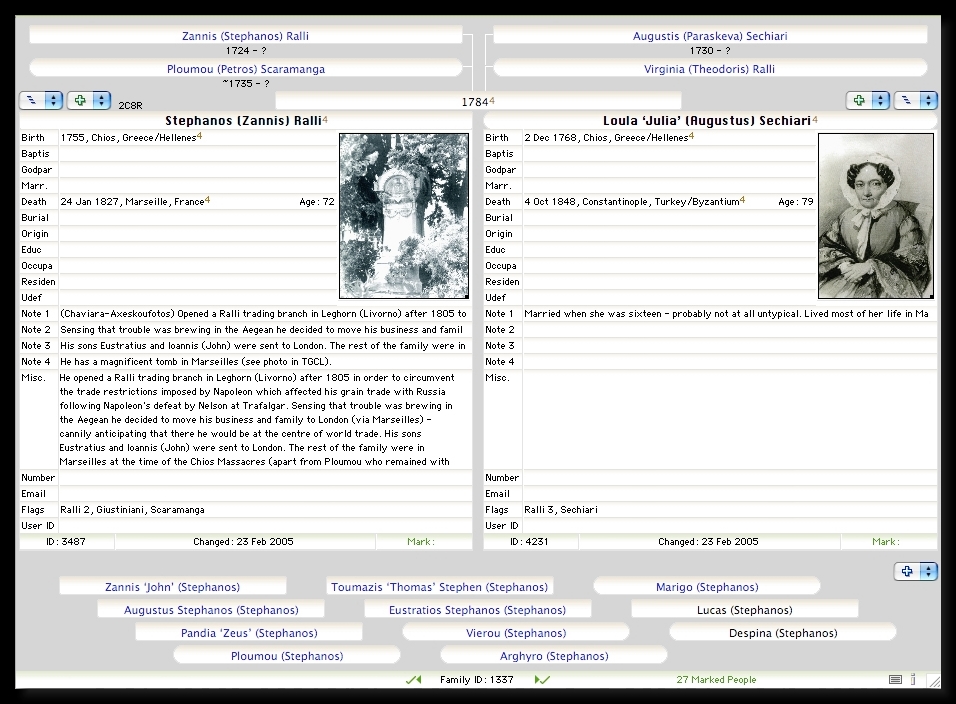This screenshot has height=704, width=956.
Task: Go to father Zannis (Stephanos) Ralli
Action: click(x=245, y=36)
